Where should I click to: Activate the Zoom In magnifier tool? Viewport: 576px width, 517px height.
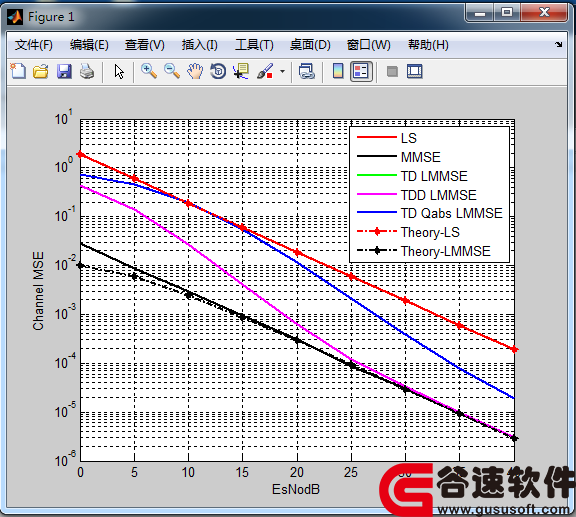click(x=149, y=71)
